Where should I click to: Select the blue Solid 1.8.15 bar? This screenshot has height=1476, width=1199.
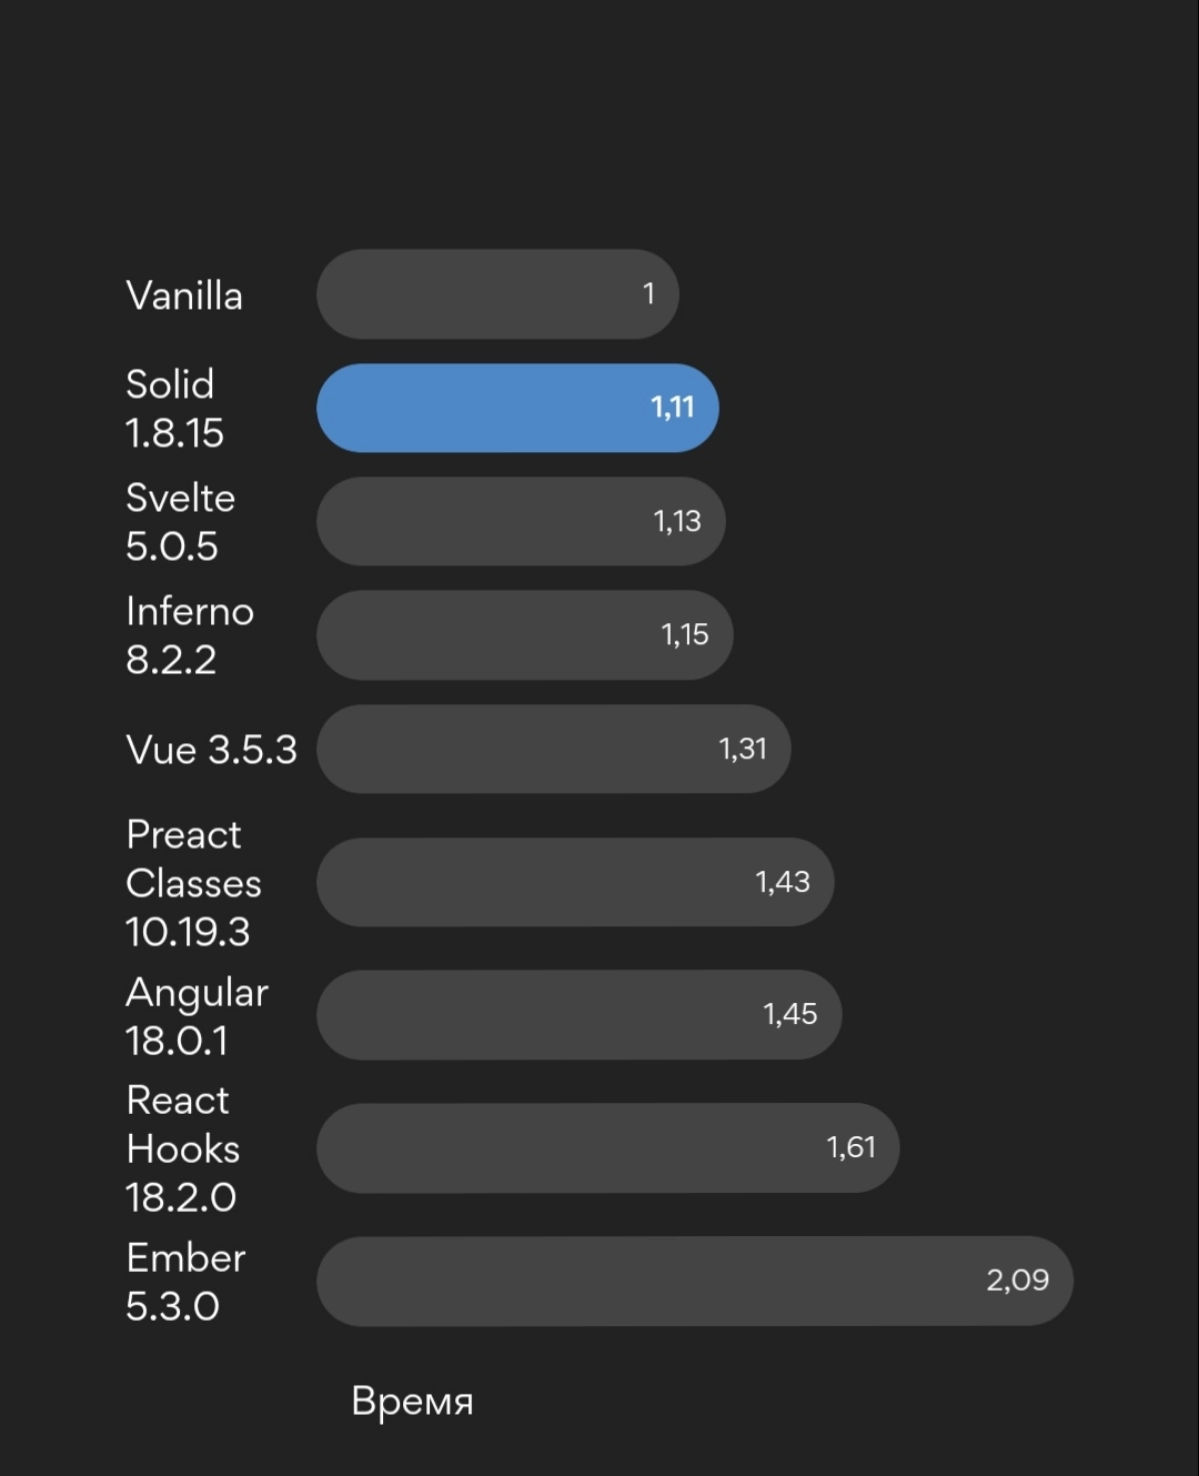[518, 408]
